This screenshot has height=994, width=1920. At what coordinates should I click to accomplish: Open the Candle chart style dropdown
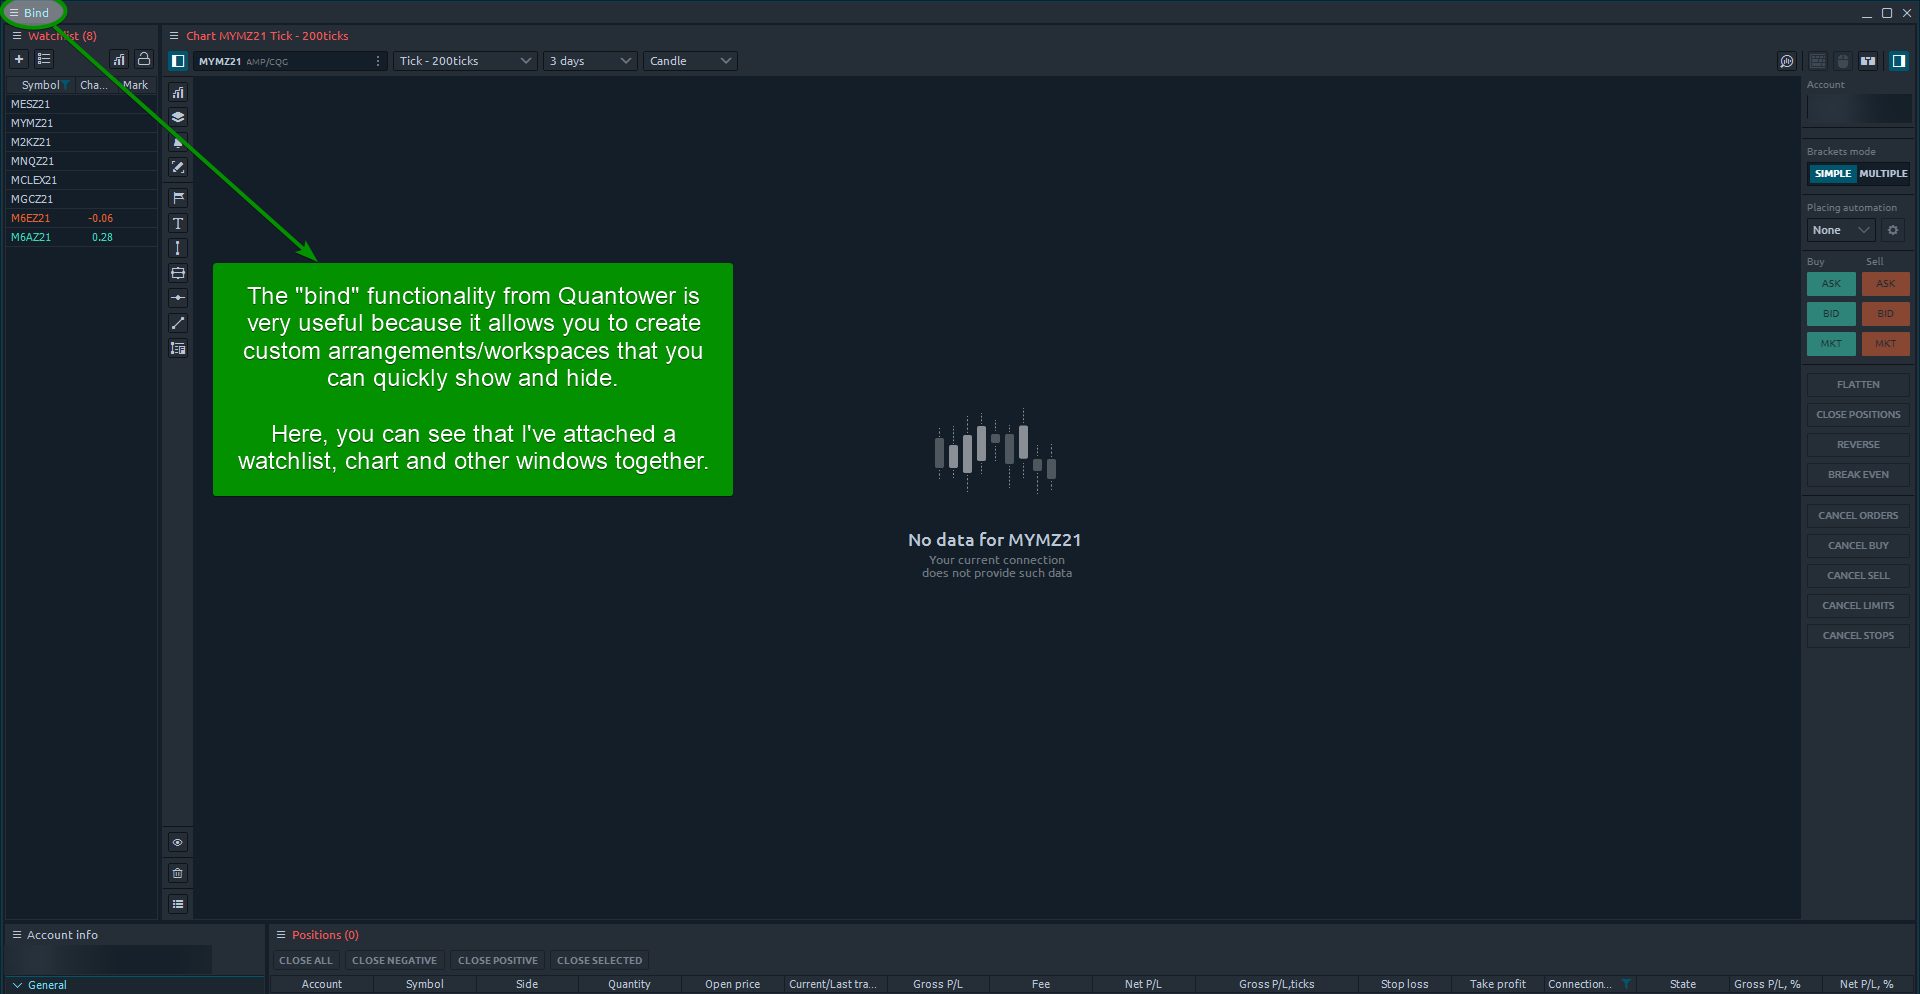690,61
